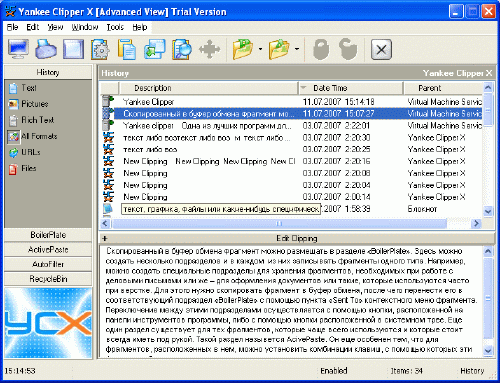Select the New Clipping row at 2:20:16
The width and height of the screenshot is (500, 383).
point(292,161)
